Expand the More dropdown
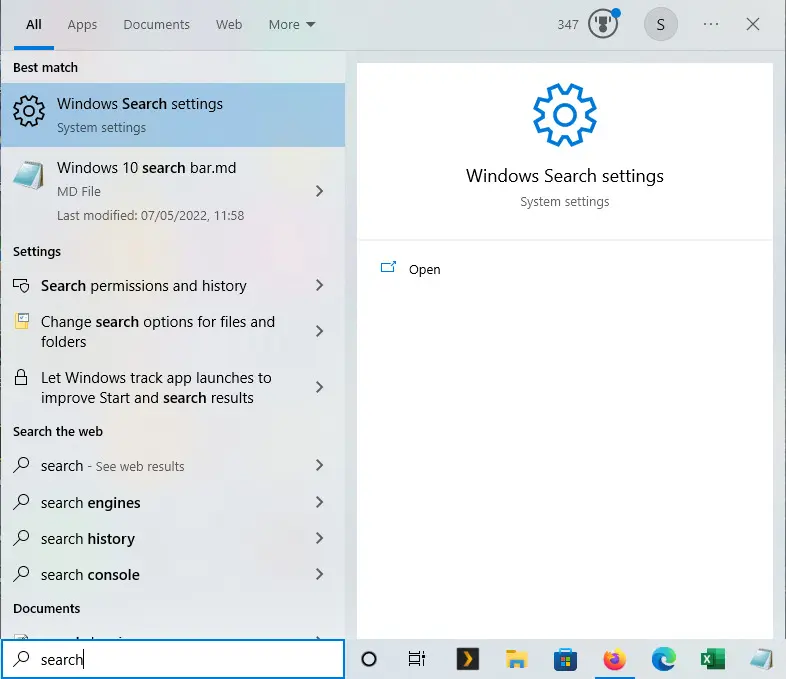 click(x=292, y=25)
